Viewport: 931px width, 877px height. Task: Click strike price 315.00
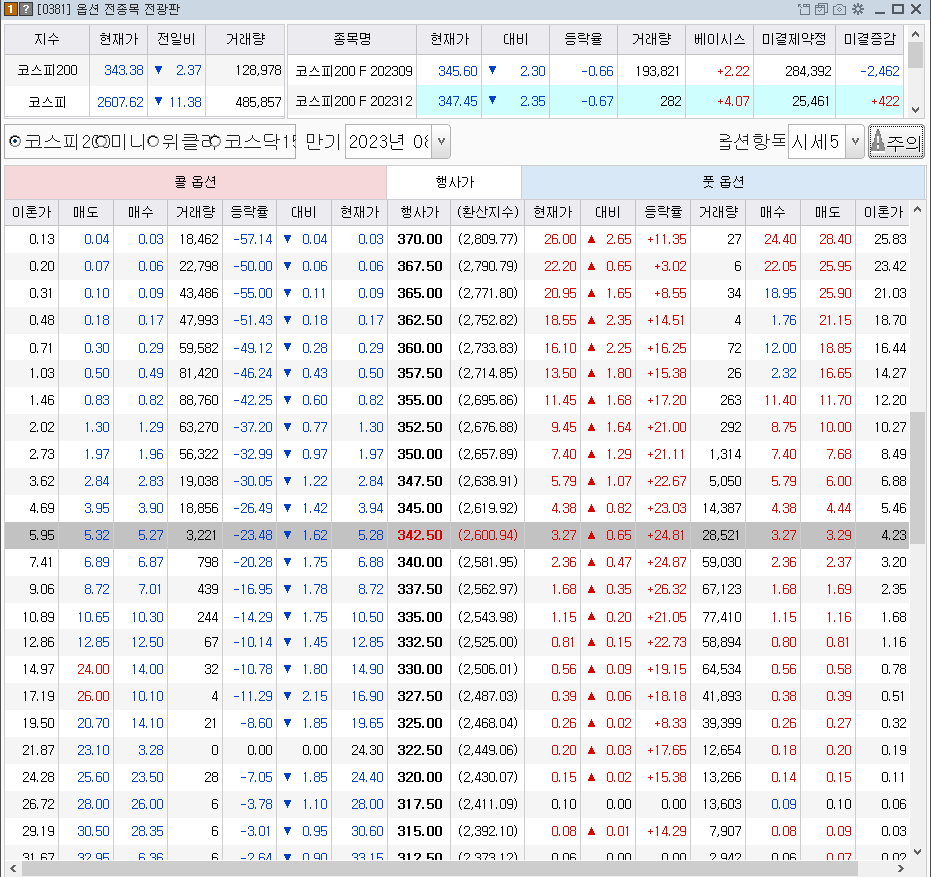pos(420,831)
